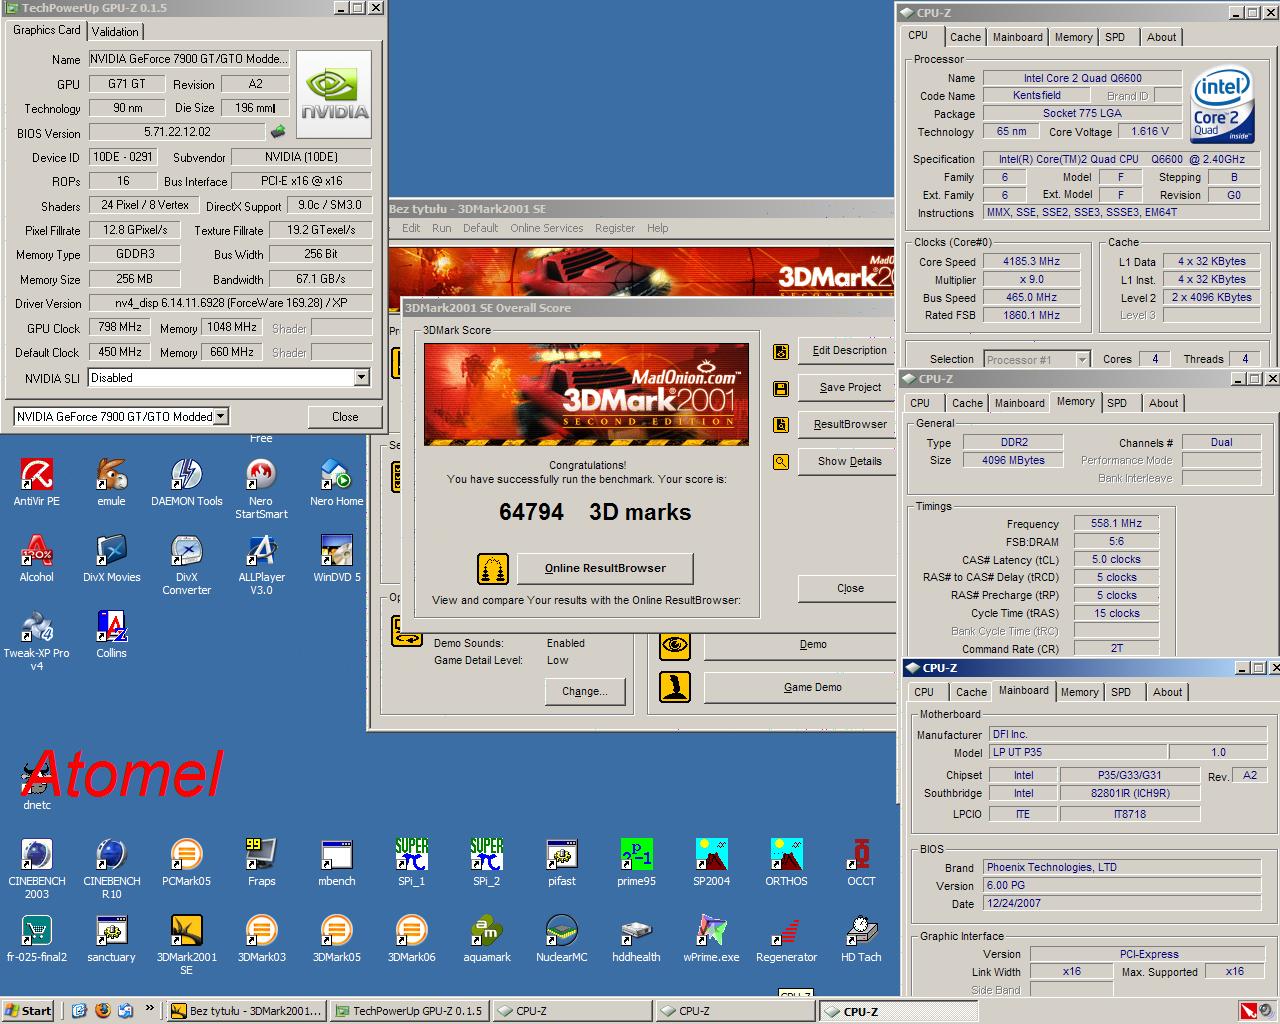
Task: Open the Online Services menu in 3DMark2001
Action: coord(546,228)
